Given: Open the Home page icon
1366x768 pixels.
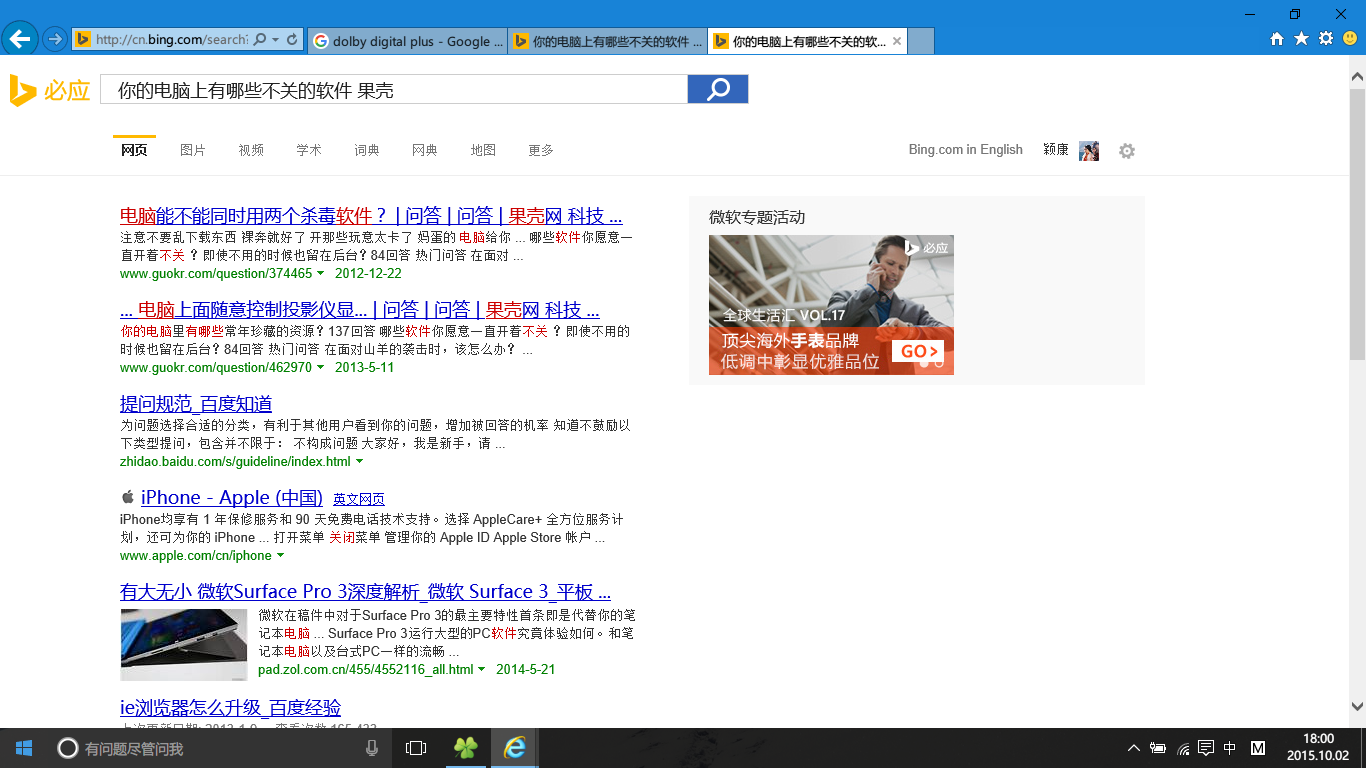Looking at the screenshot, I should pyautogui.click(x=1277, y=39).
